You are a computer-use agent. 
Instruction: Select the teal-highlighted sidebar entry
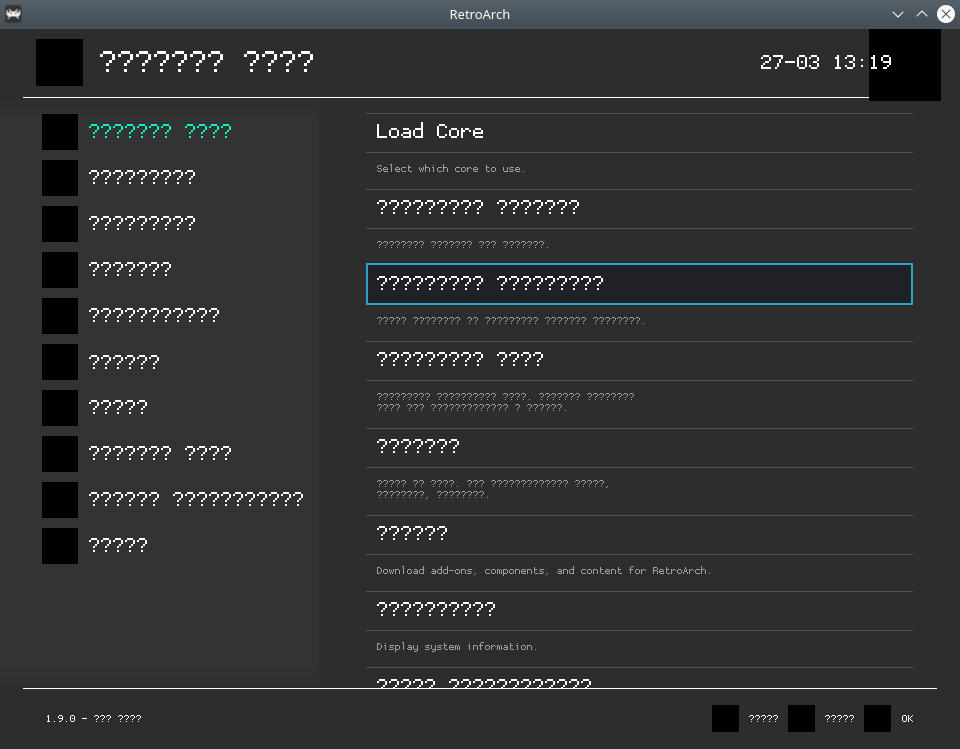tap(160, 131)
